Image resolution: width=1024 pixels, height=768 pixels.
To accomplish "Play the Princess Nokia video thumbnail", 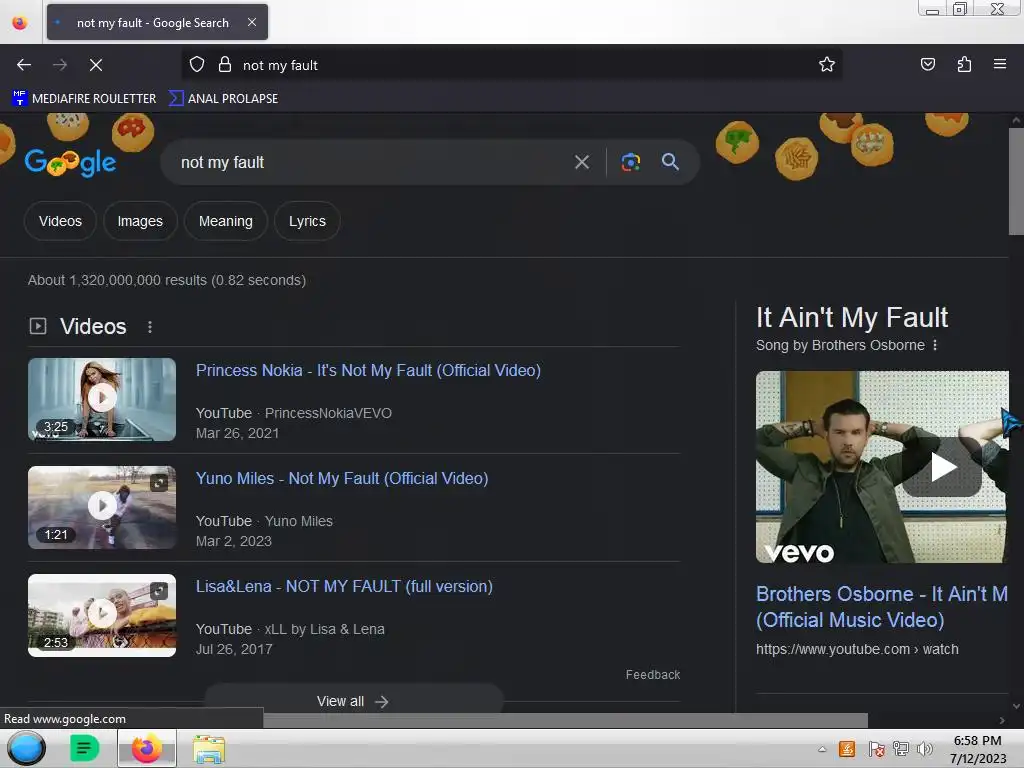I will [102, 399].
